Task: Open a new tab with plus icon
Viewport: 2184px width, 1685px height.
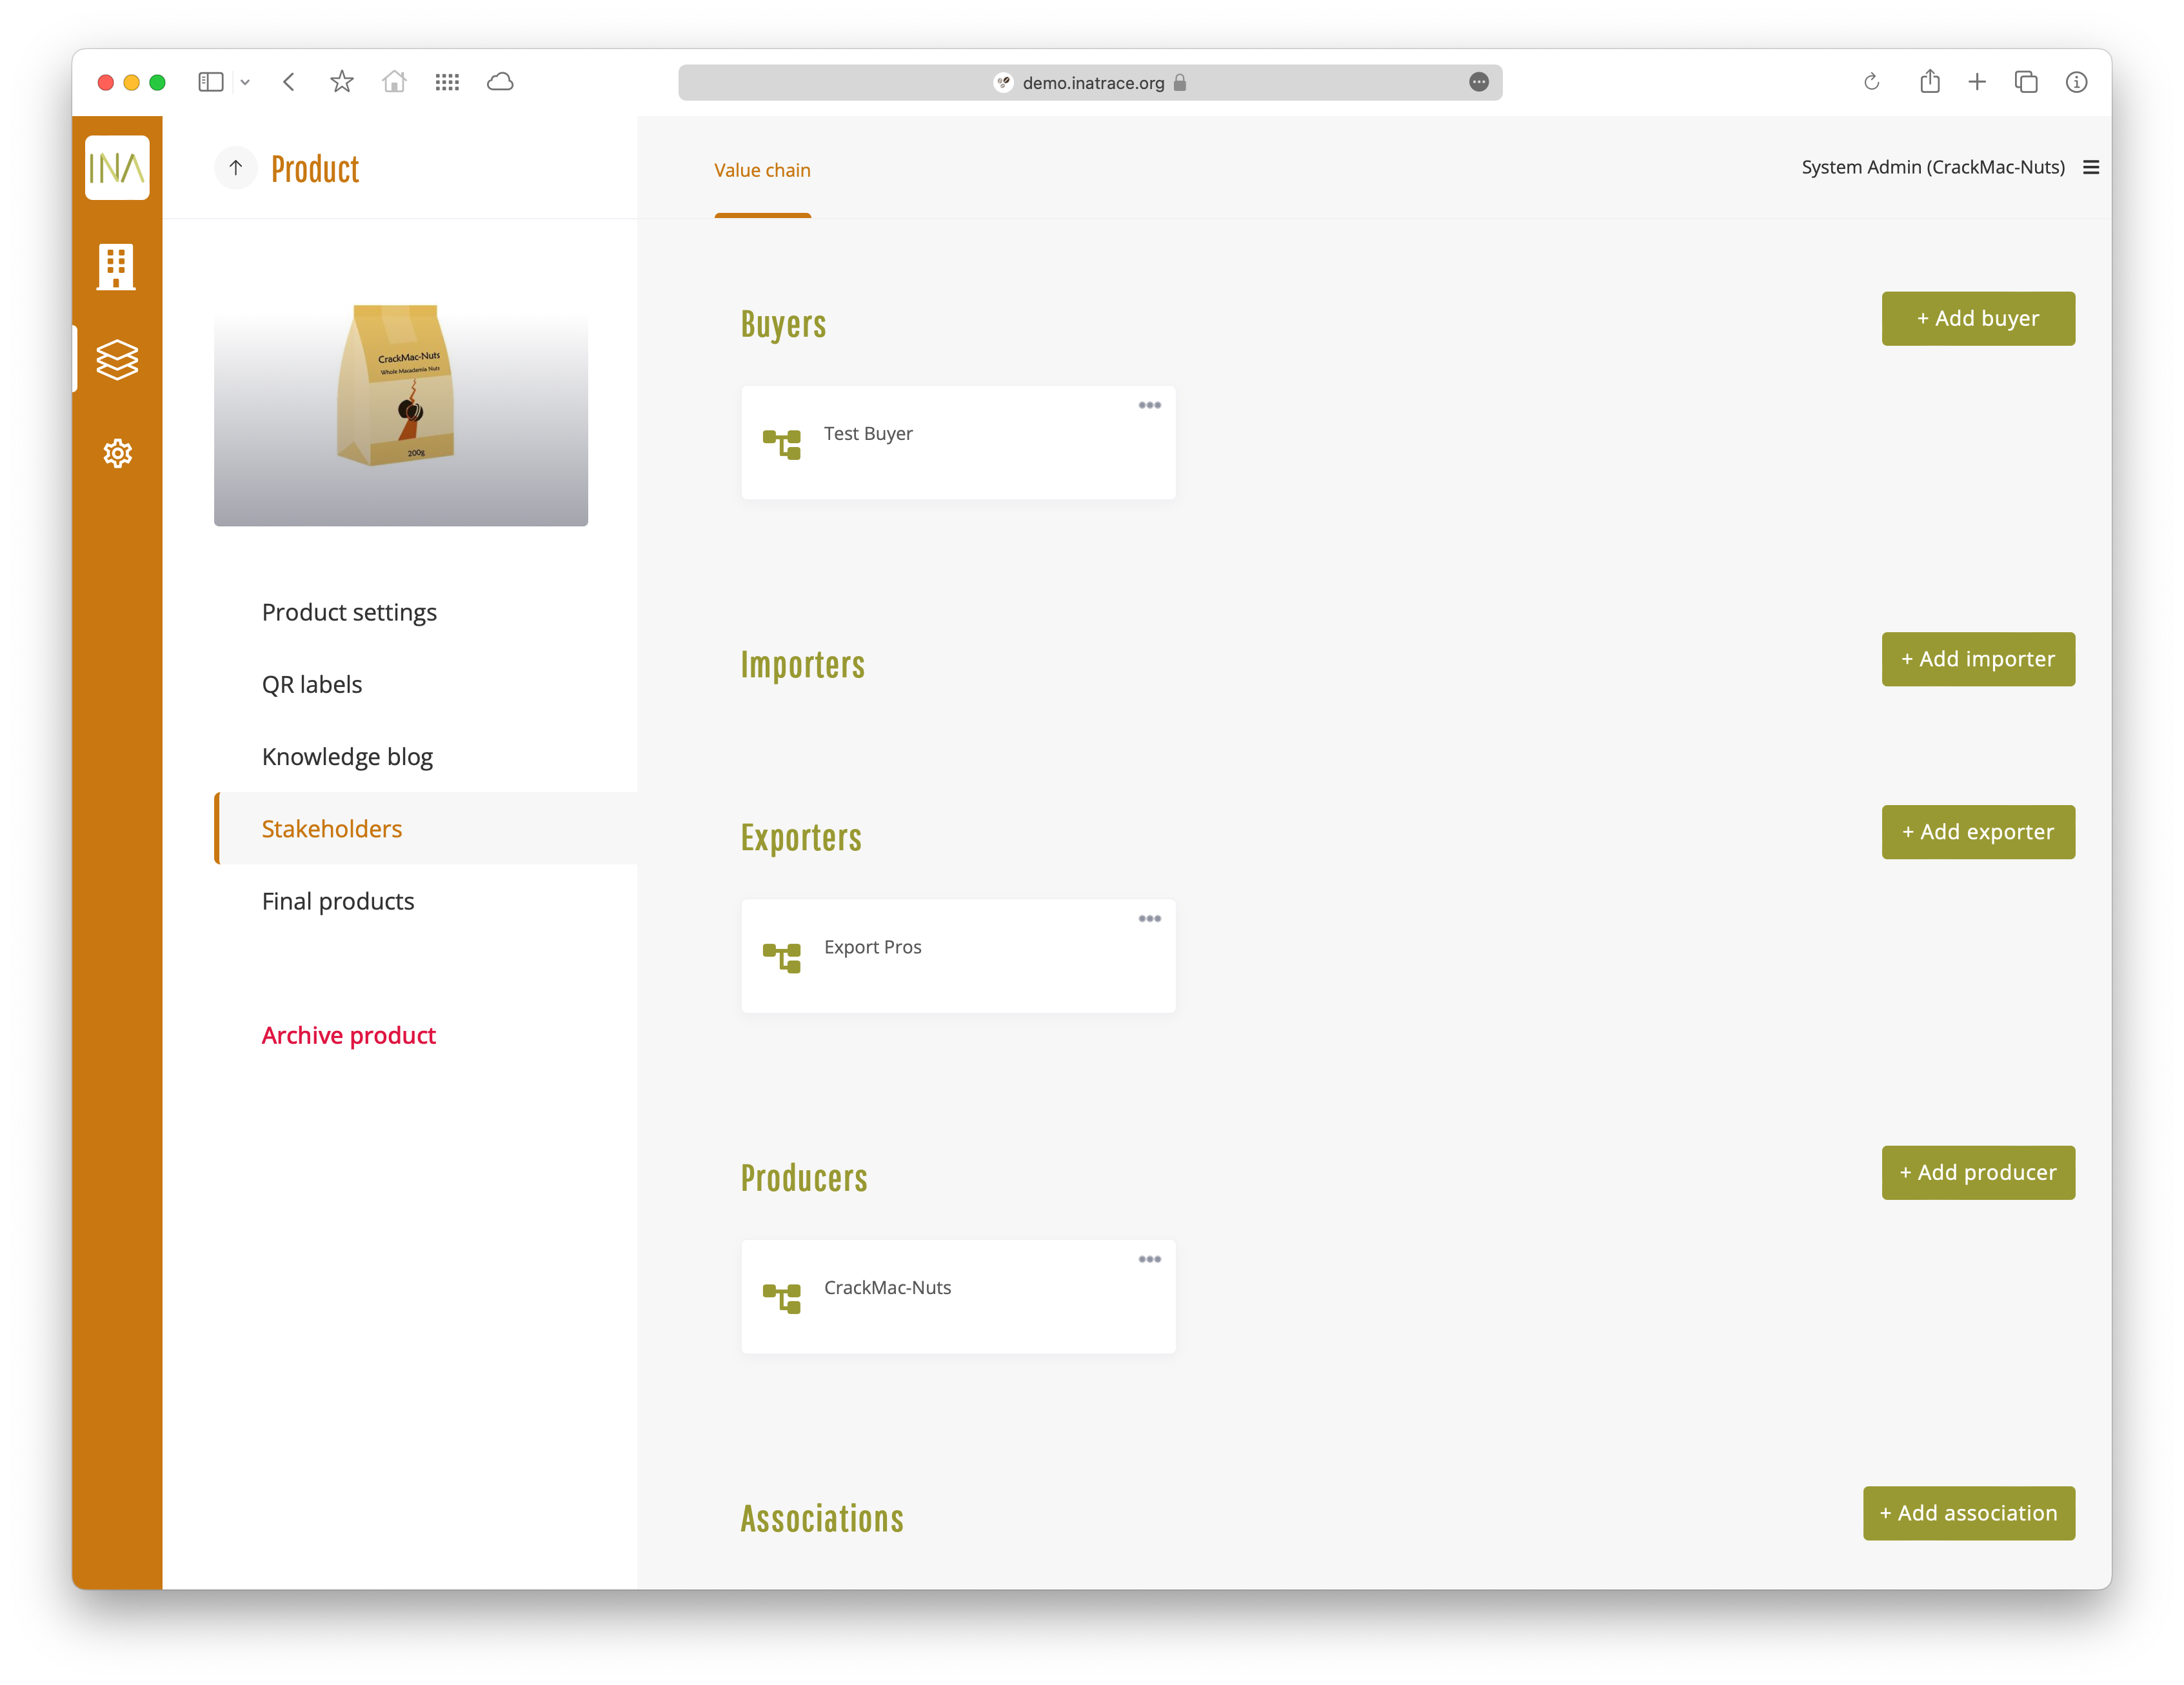Action: pos(1977,82)
